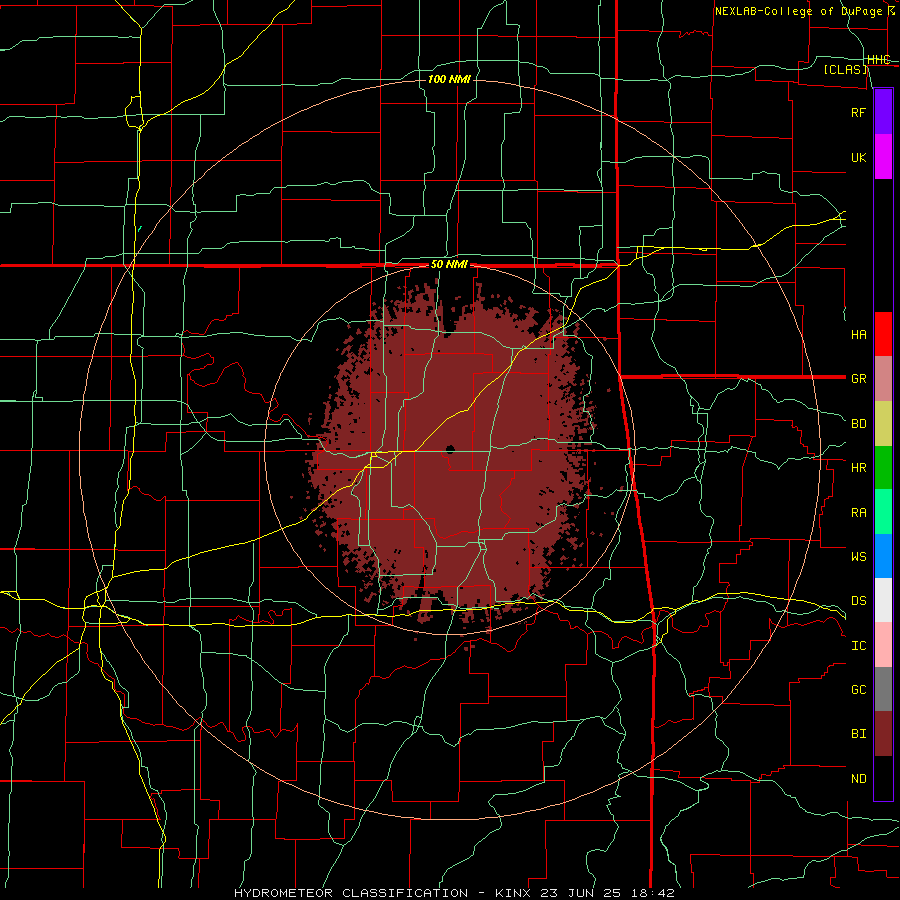Screen dimensions: 900x900
Task: Click the 18:42 timestamp
Action: tap(655, 893)
